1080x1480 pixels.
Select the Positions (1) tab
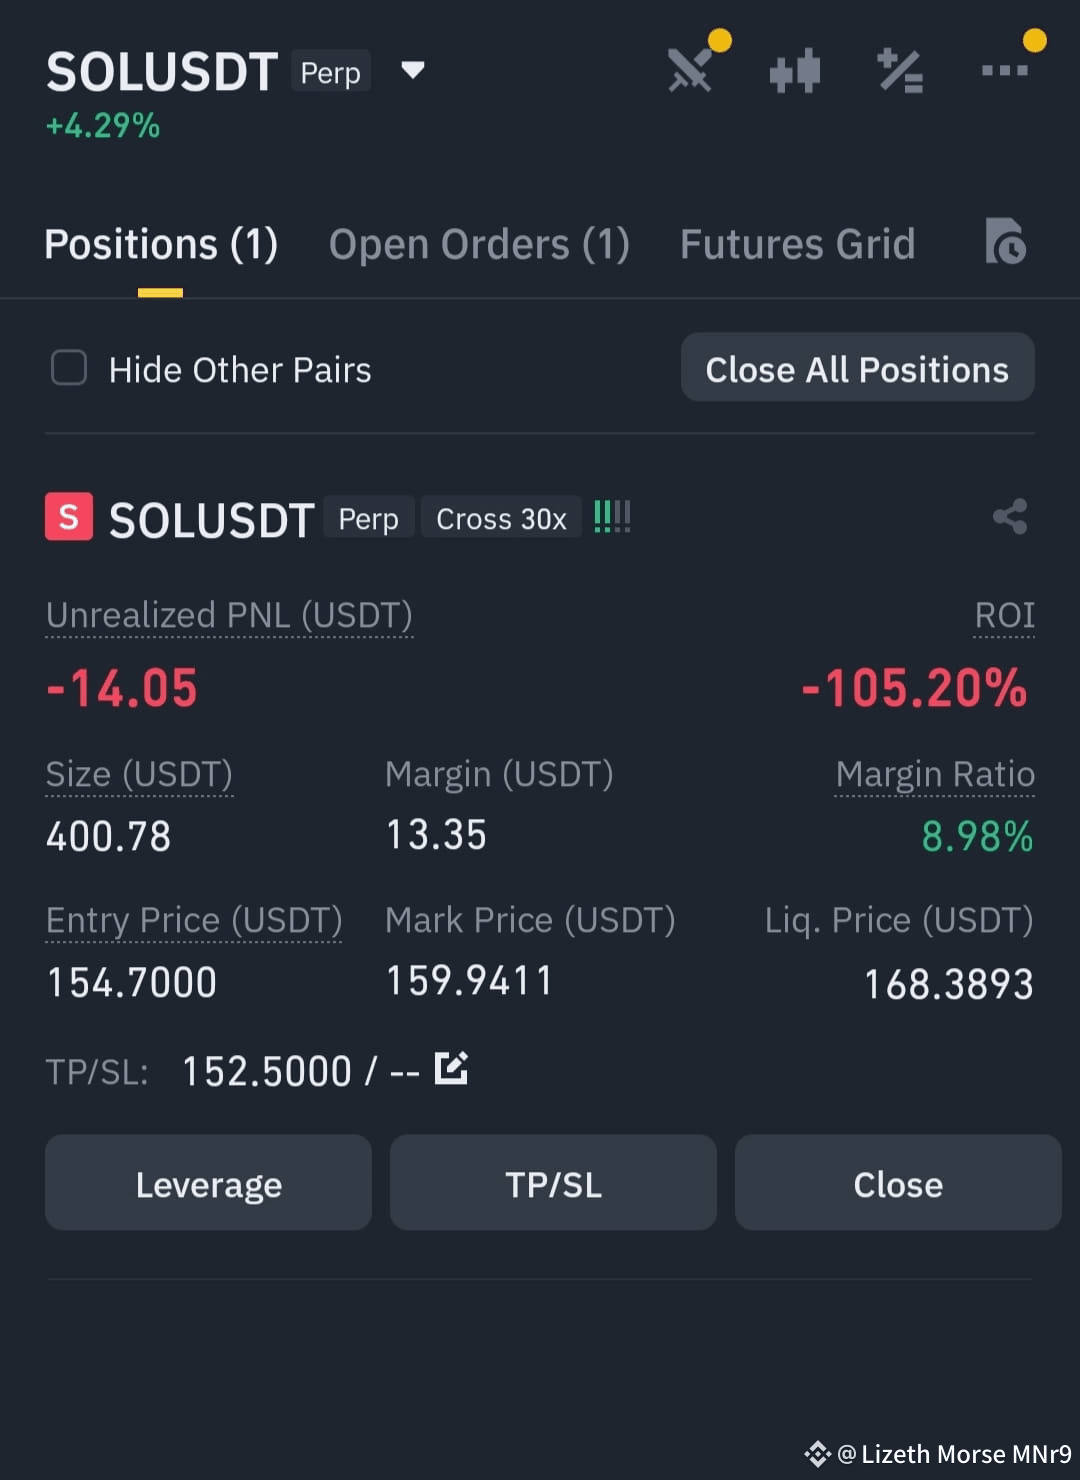coord(161,244)
